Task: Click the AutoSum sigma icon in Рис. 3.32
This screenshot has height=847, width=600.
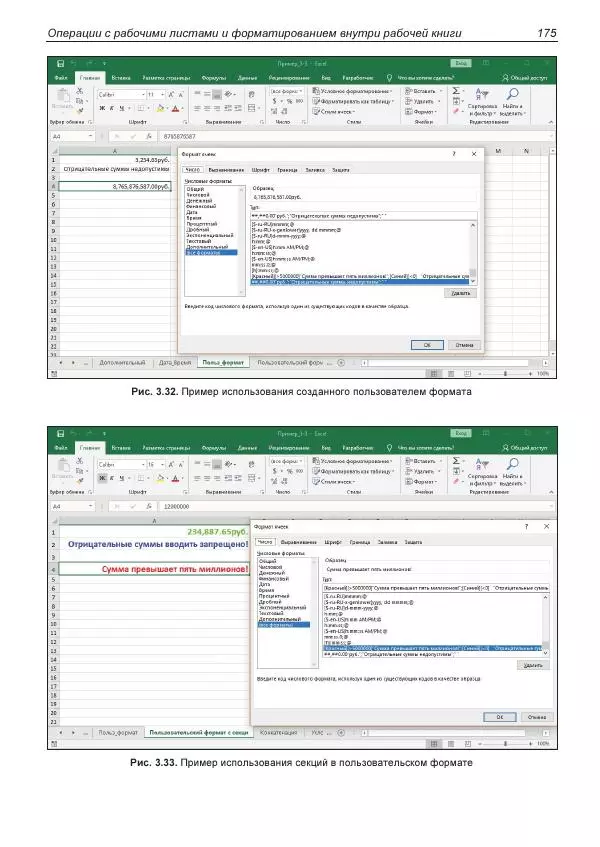Action: [456, 91]
